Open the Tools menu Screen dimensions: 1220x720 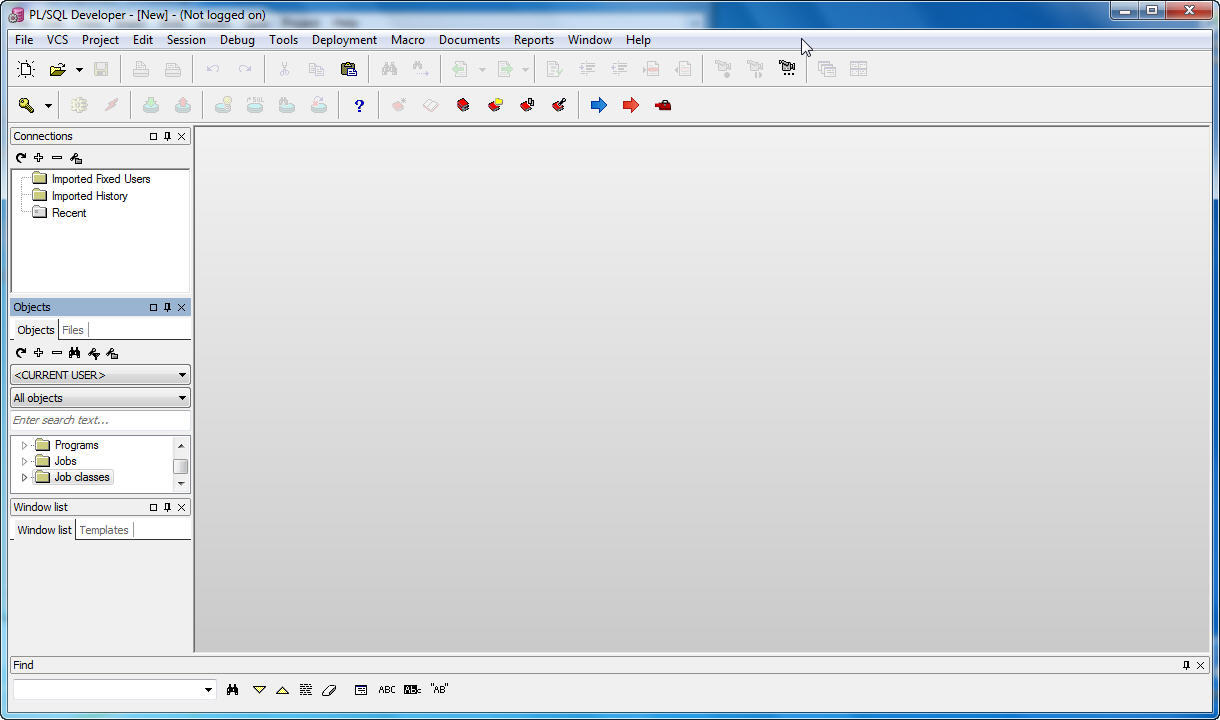(x=283, y=40)
